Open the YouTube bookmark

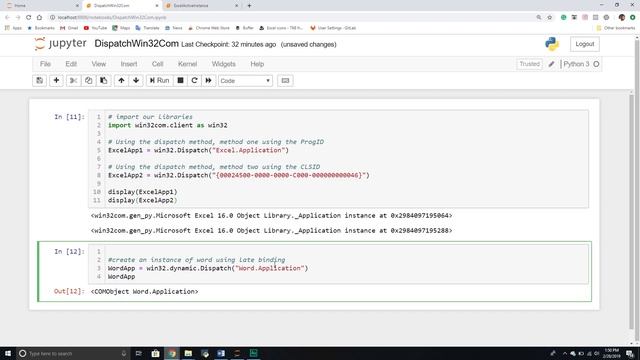click(95, 28)
